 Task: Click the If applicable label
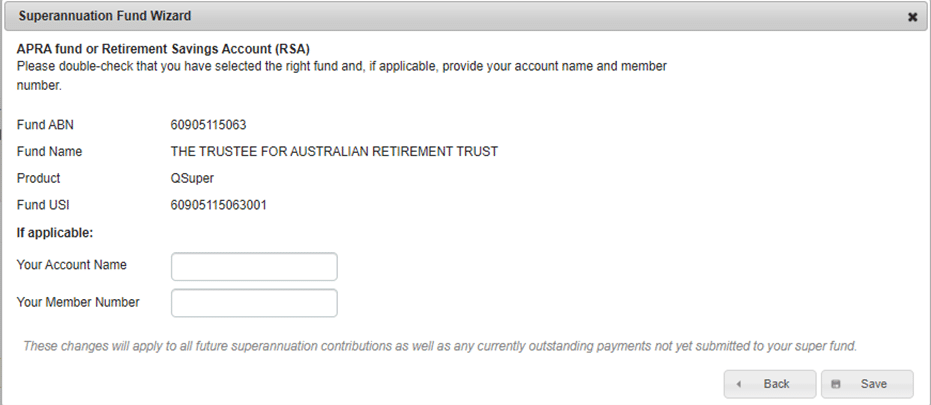[x=55, y=233]
